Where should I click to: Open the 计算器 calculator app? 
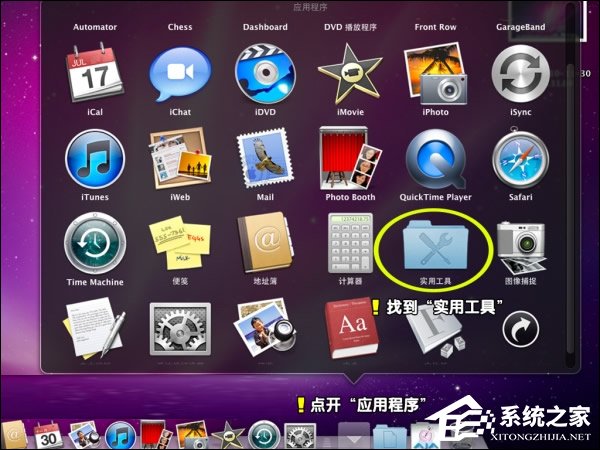click(x=350, y=243)
